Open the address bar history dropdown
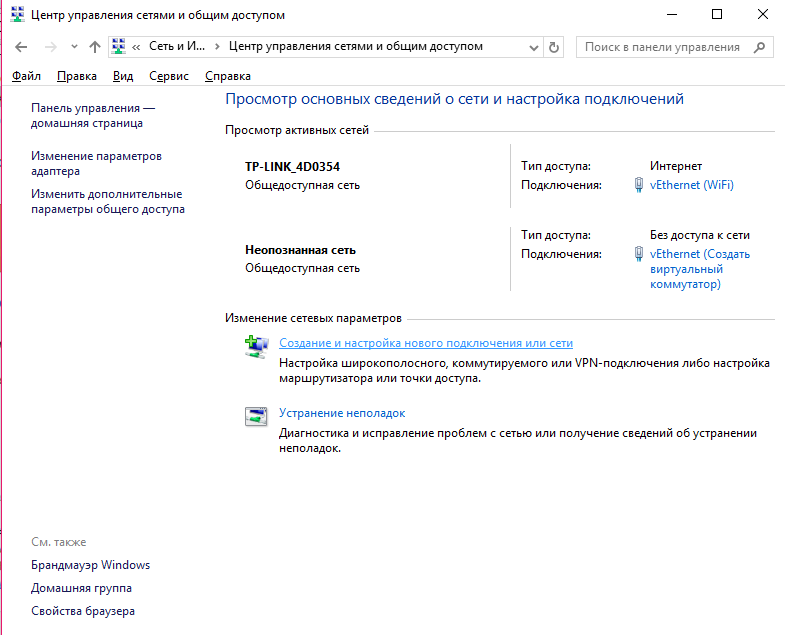785x635 pixels. pyautogui.click(x=534, y=48)
